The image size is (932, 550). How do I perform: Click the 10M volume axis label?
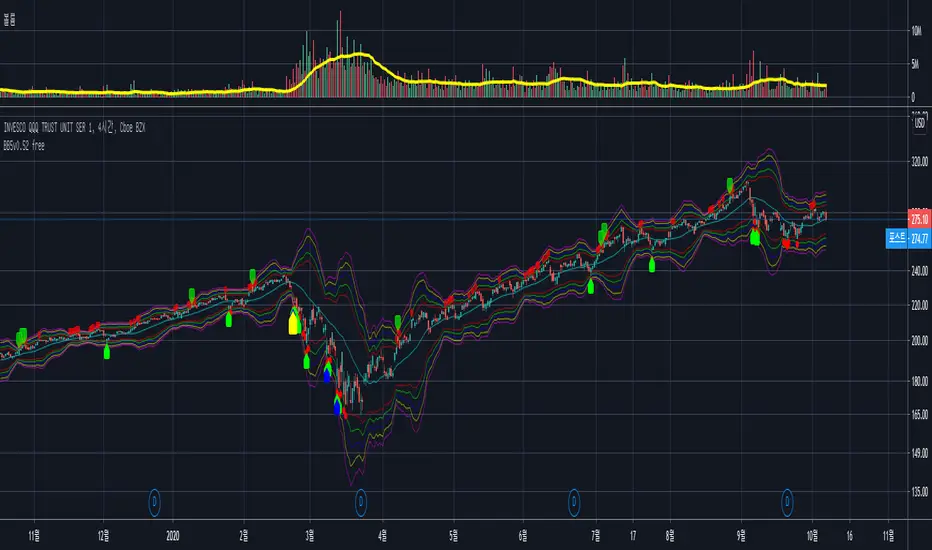coord(916,31)
